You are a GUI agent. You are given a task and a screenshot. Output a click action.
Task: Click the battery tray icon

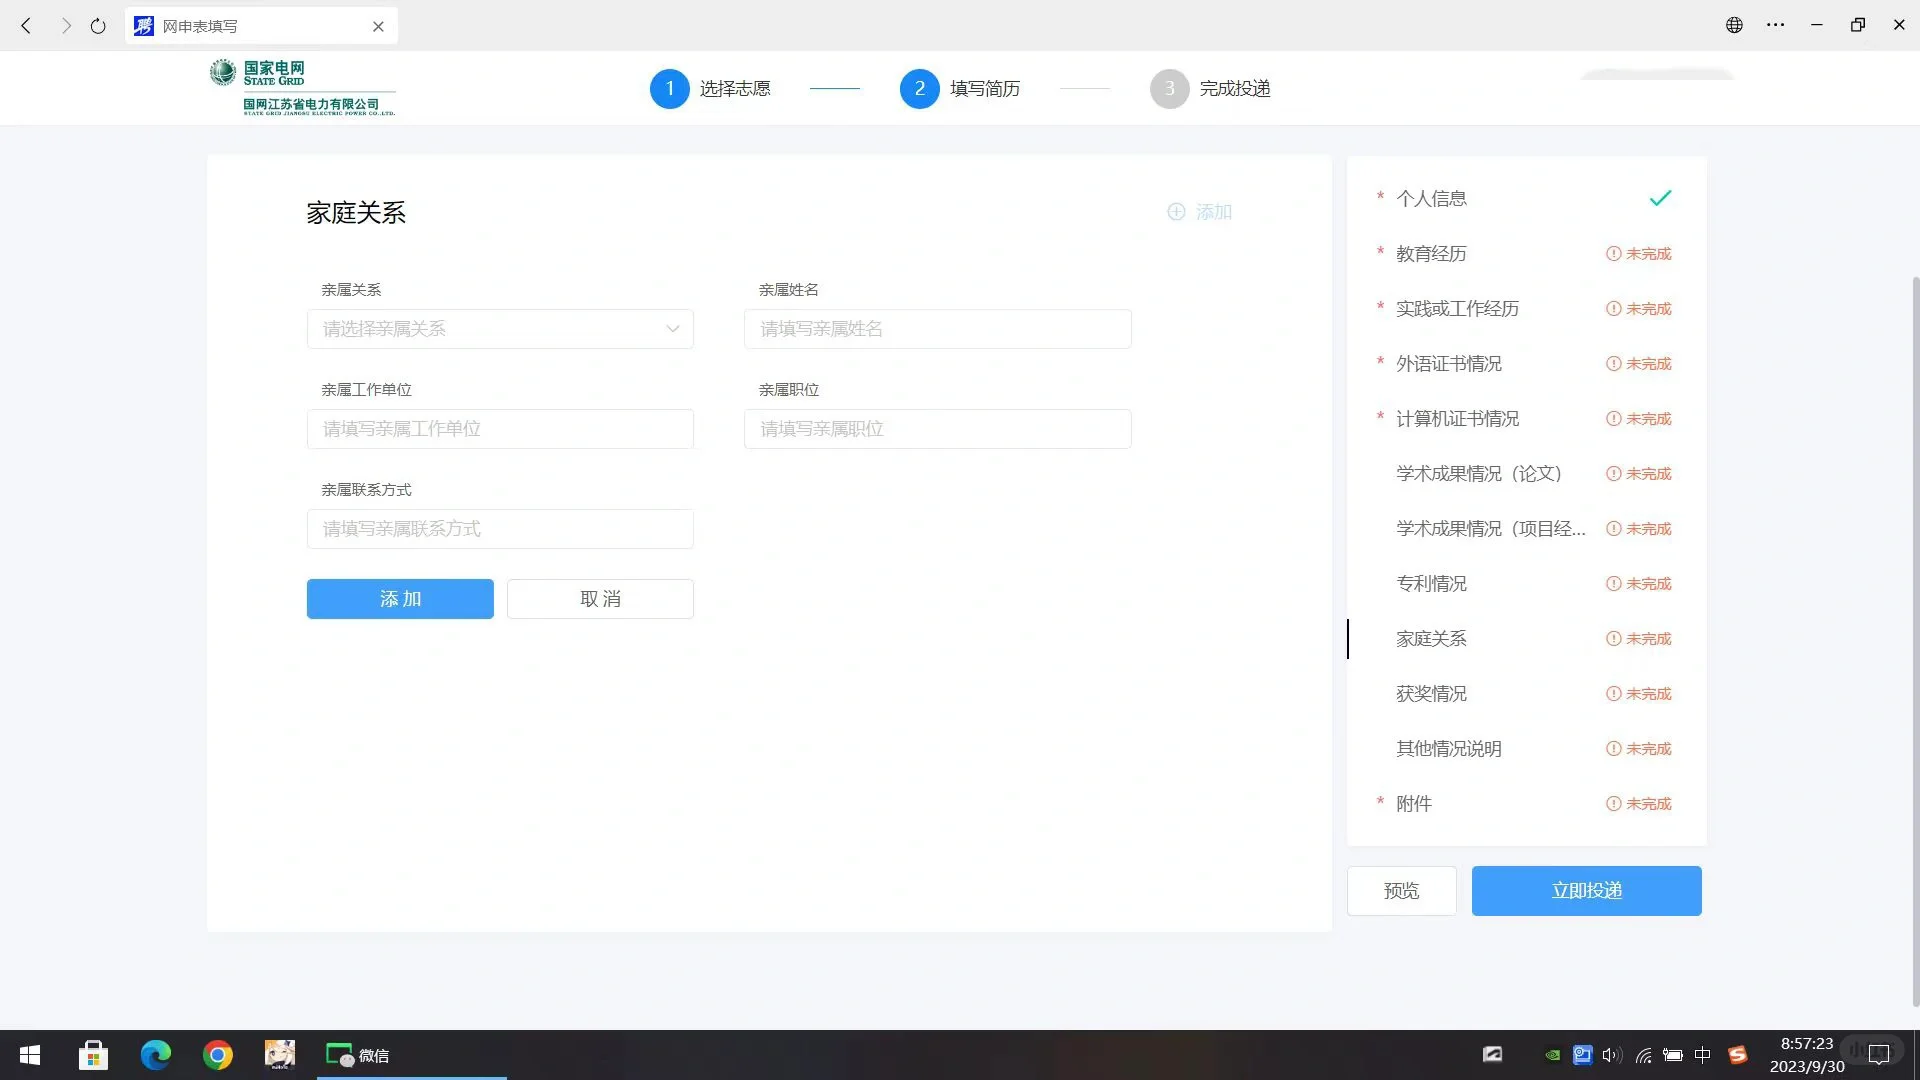1672,1055
